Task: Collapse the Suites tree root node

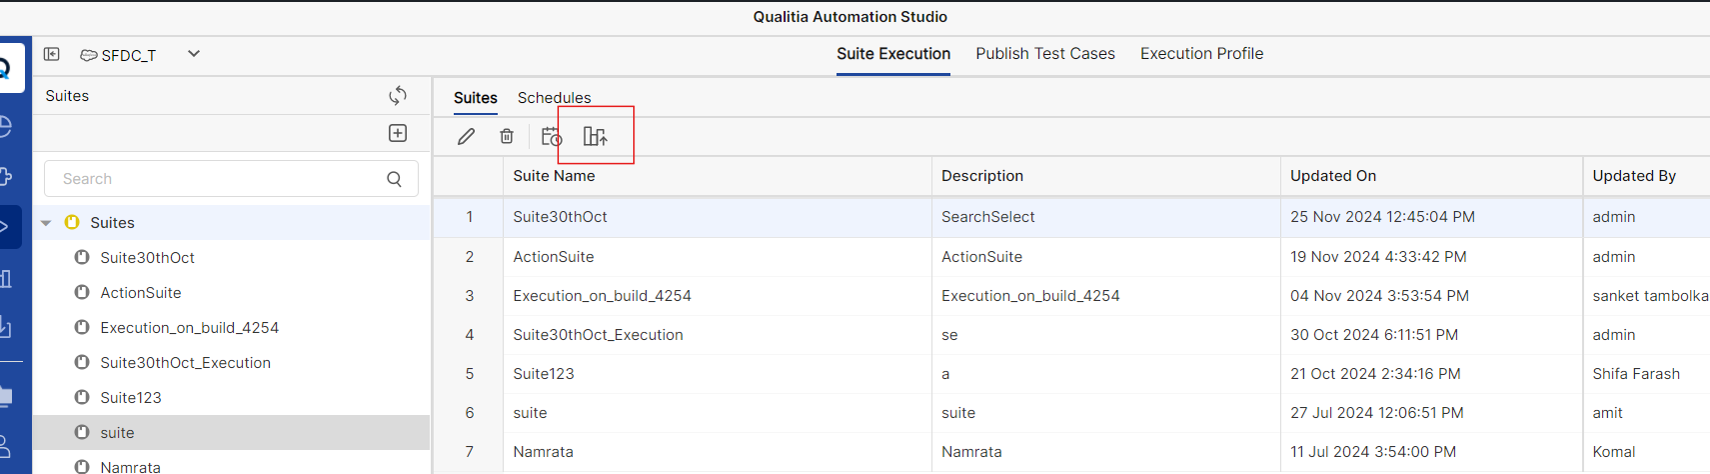Action: click(46, 223)
